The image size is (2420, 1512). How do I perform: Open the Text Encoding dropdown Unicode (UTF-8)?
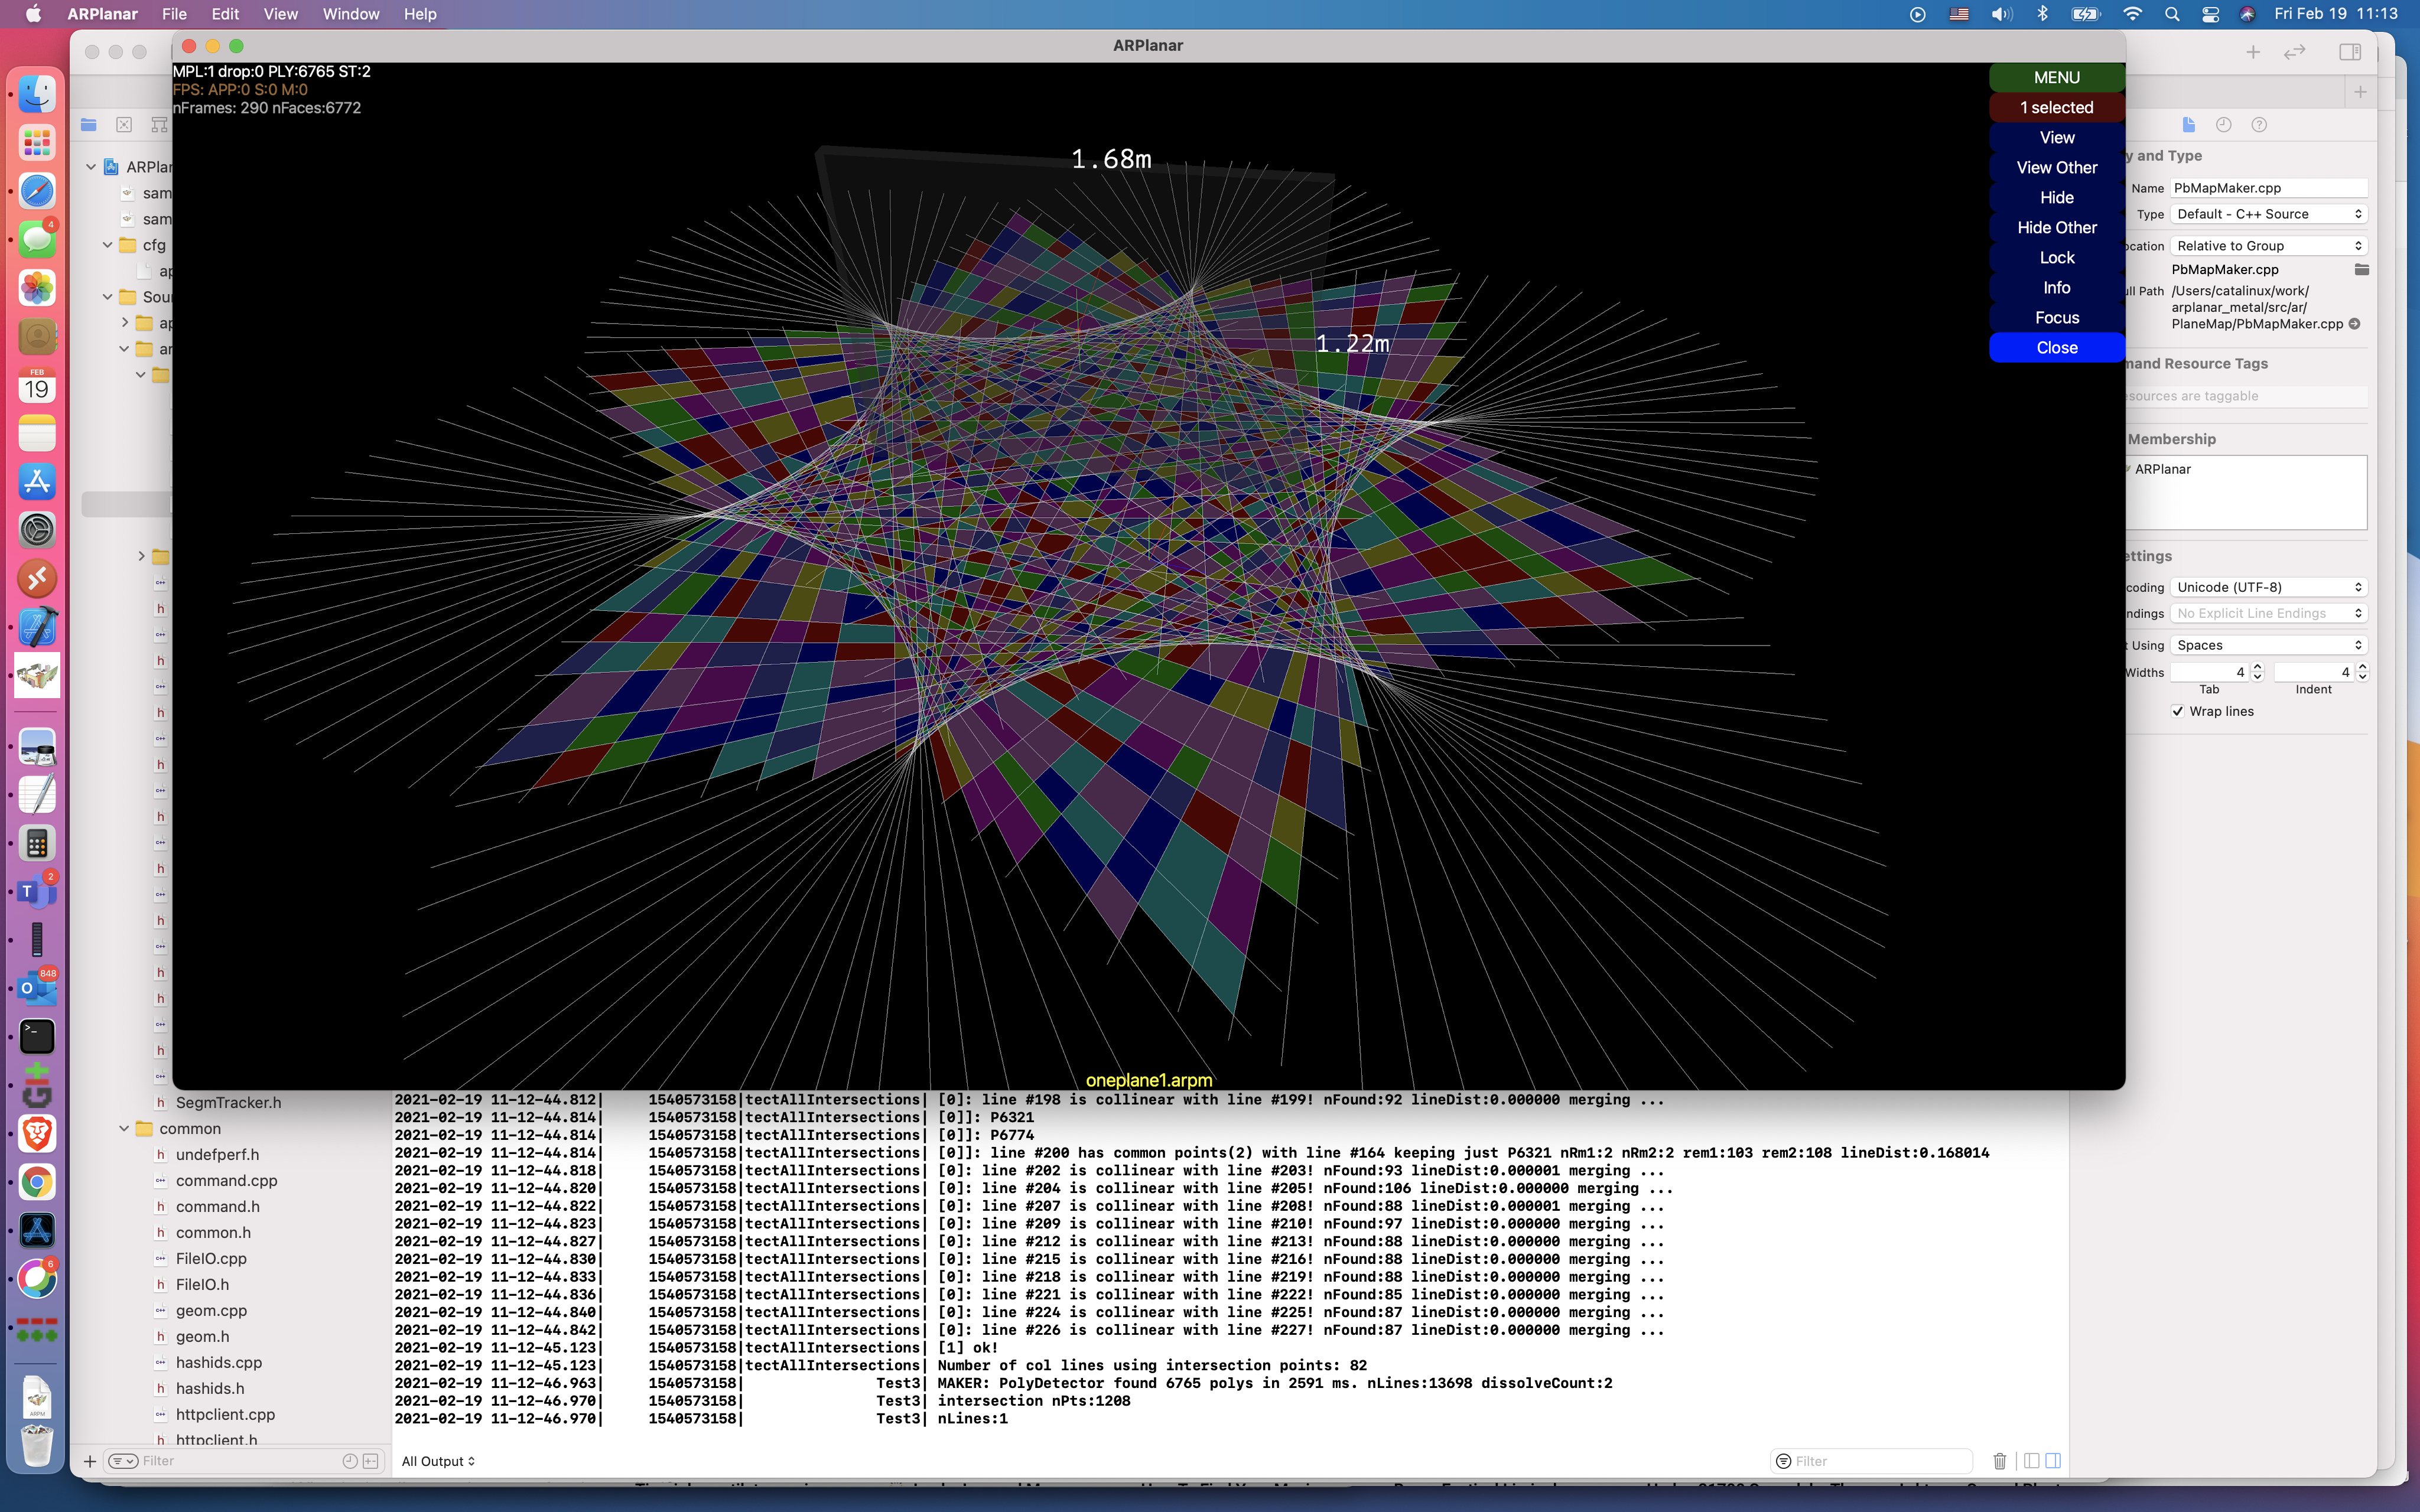point(2268,587)
